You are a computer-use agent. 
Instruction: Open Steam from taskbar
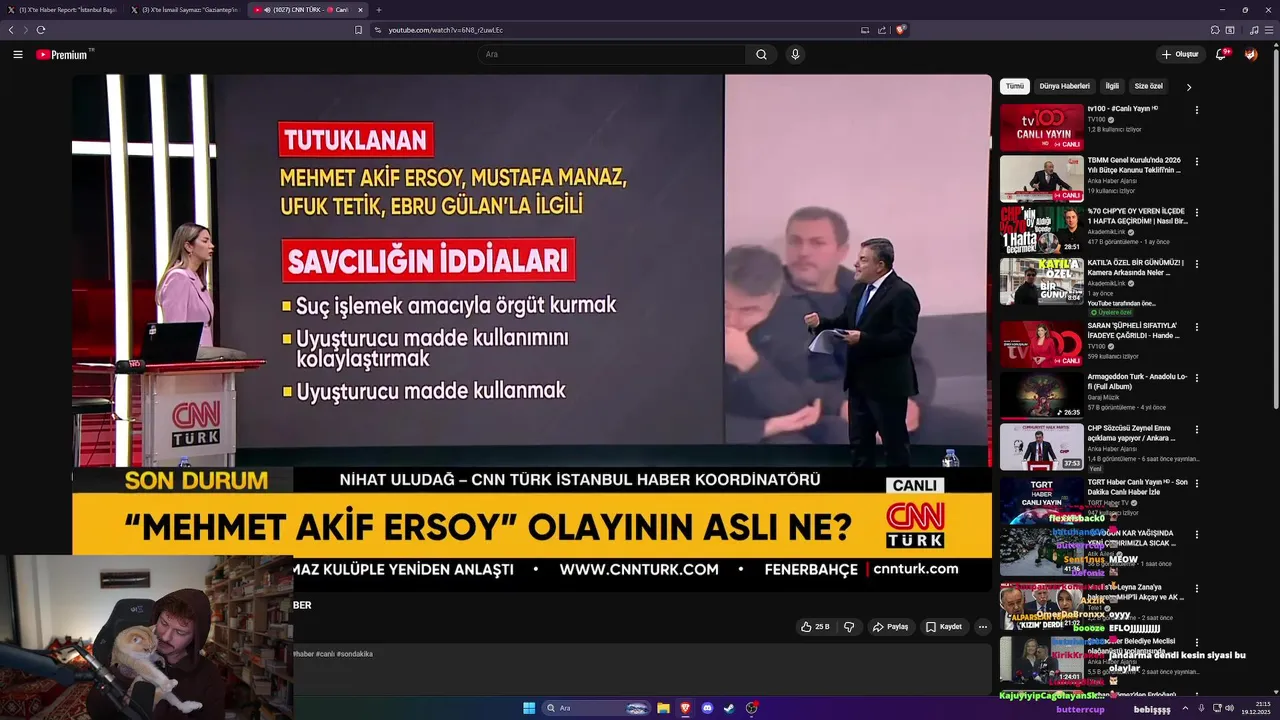click(729, 708)
